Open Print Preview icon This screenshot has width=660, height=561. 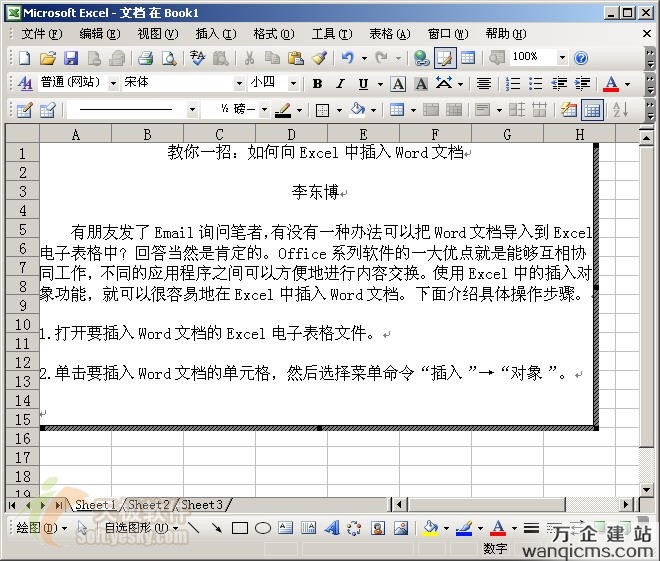169,58
